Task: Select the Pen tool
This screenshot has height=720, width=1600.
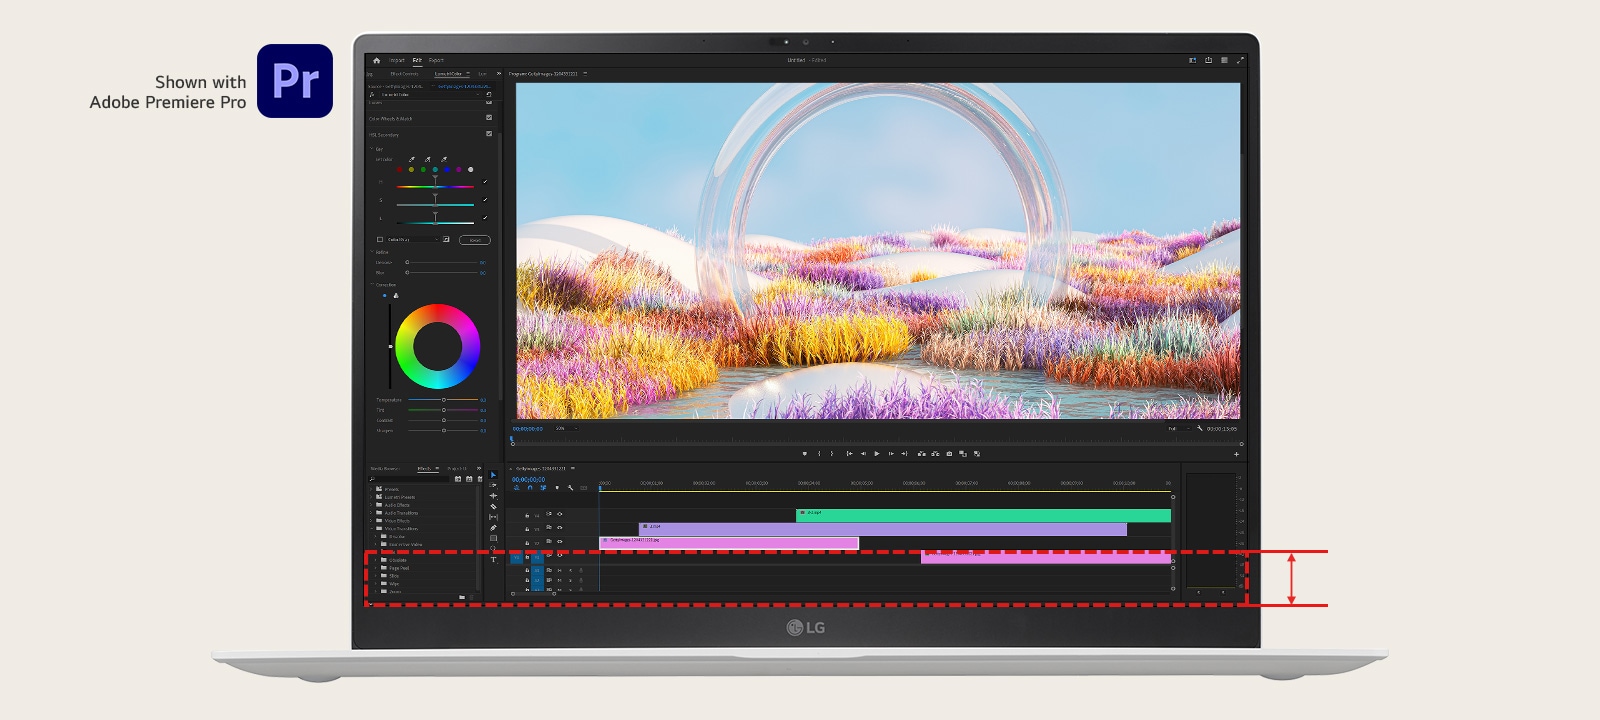Action: pos(493,528)
